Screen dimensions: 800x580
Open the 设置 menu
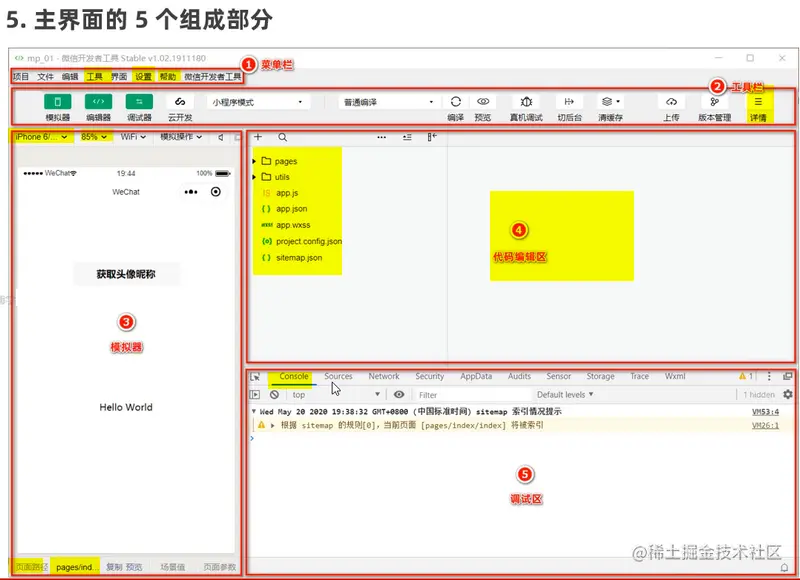pyautogui.click(x=143, y=77)
